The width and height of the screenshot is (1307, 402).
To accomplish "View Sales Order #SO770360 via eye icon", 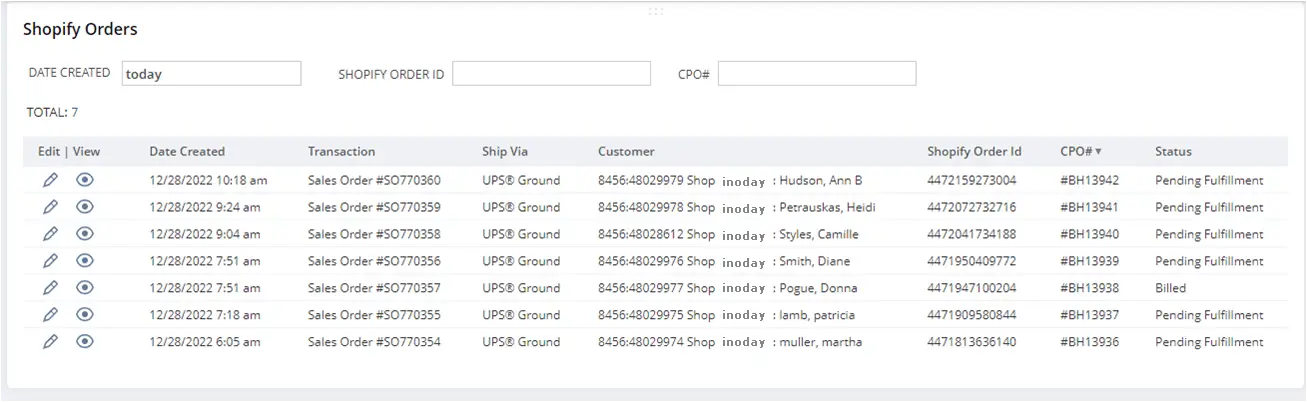I will [85, 180].
